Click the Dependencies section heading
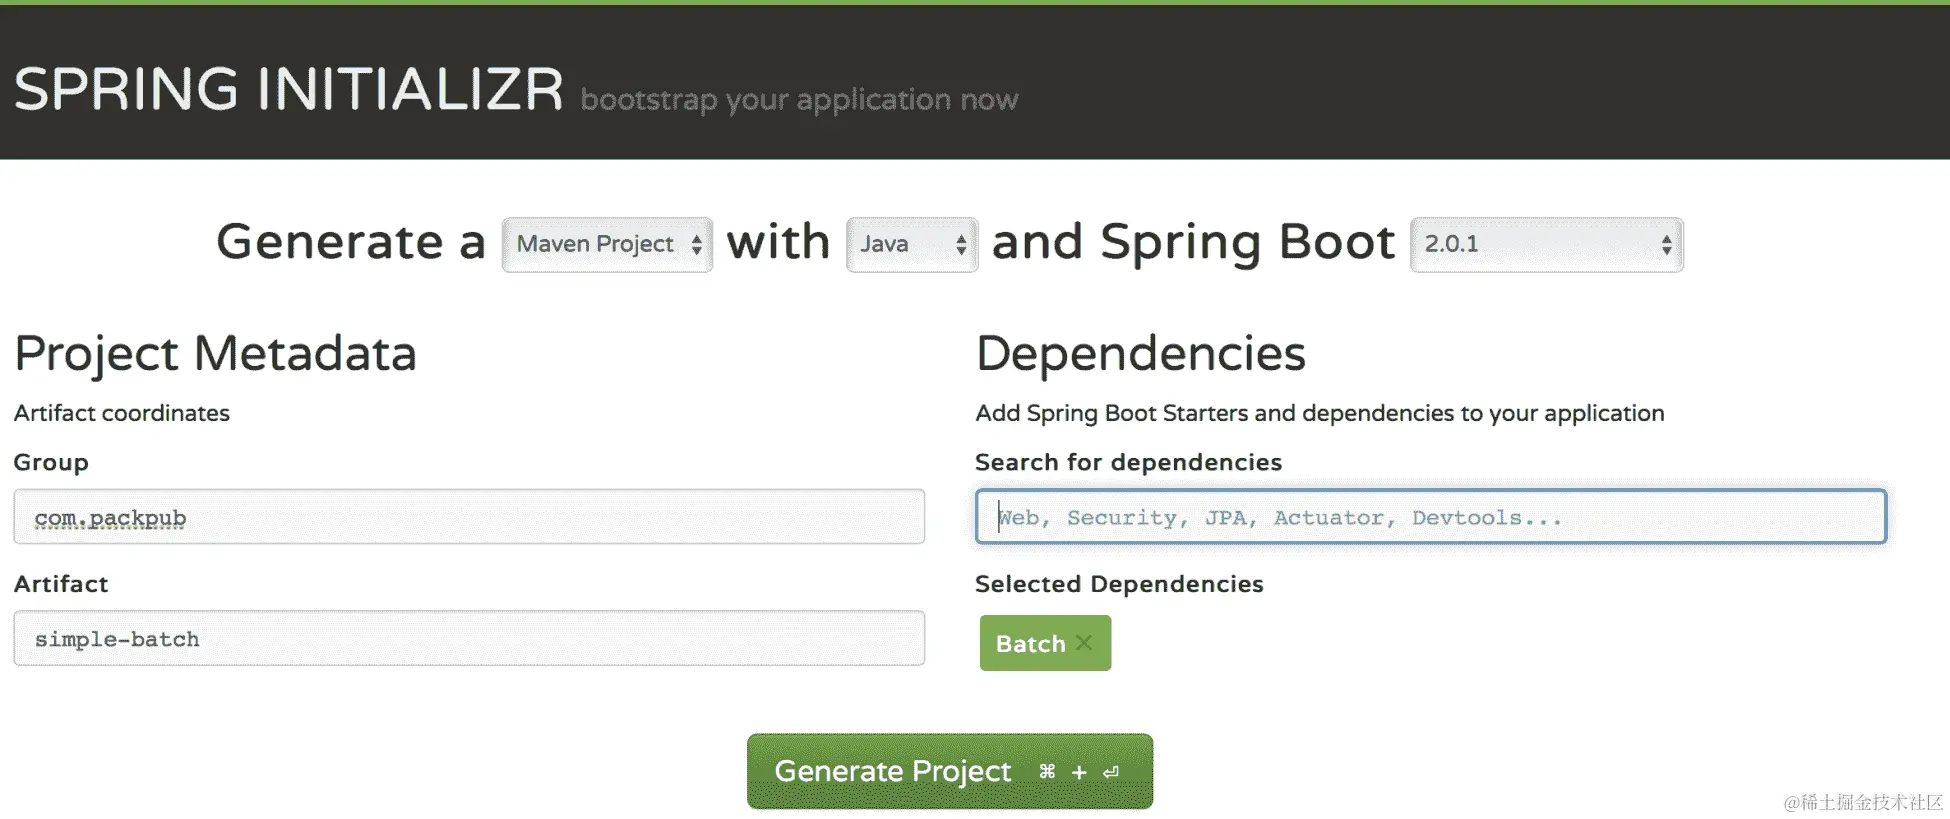The image size is (1950, 819). pyautogui.click(x=1140, y=354)
